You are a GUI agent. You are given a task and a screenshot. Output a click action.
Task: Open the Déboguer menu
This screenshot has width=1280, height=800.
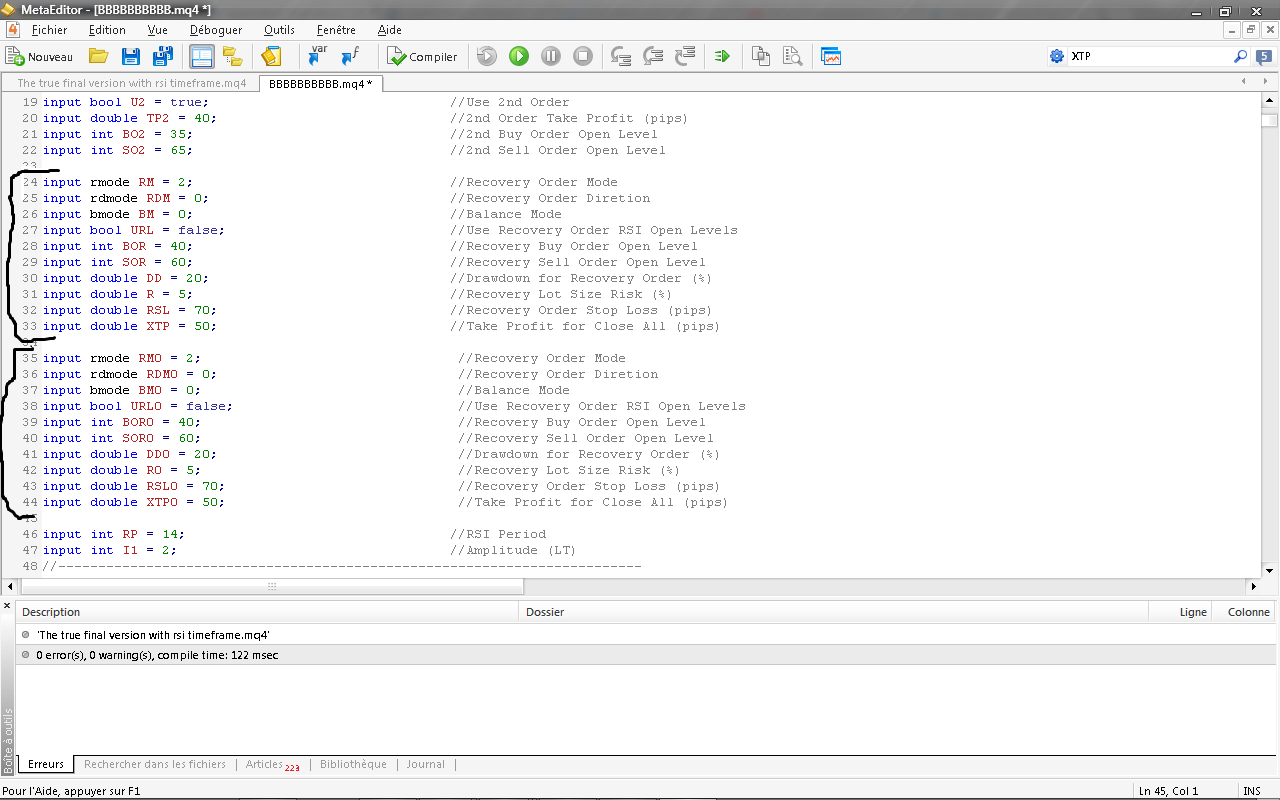click(x=216, y=30)
